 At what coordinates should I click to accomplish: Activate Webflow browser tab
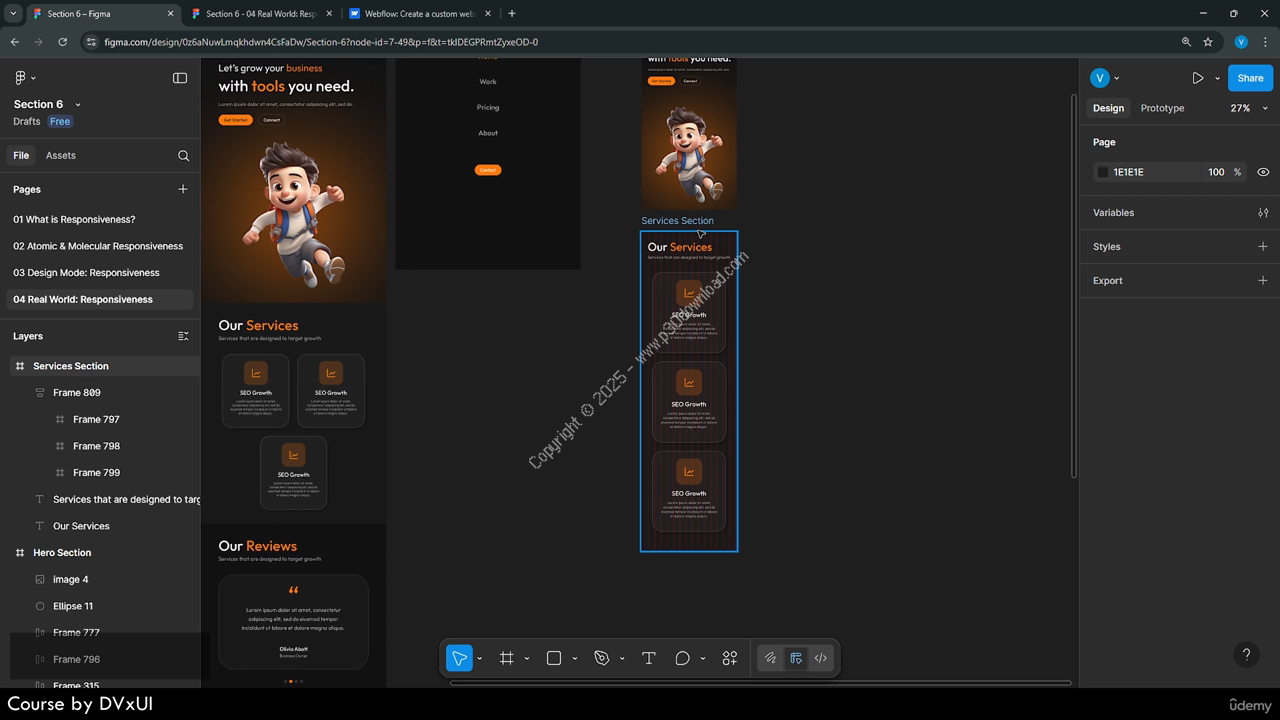(420, 14)
